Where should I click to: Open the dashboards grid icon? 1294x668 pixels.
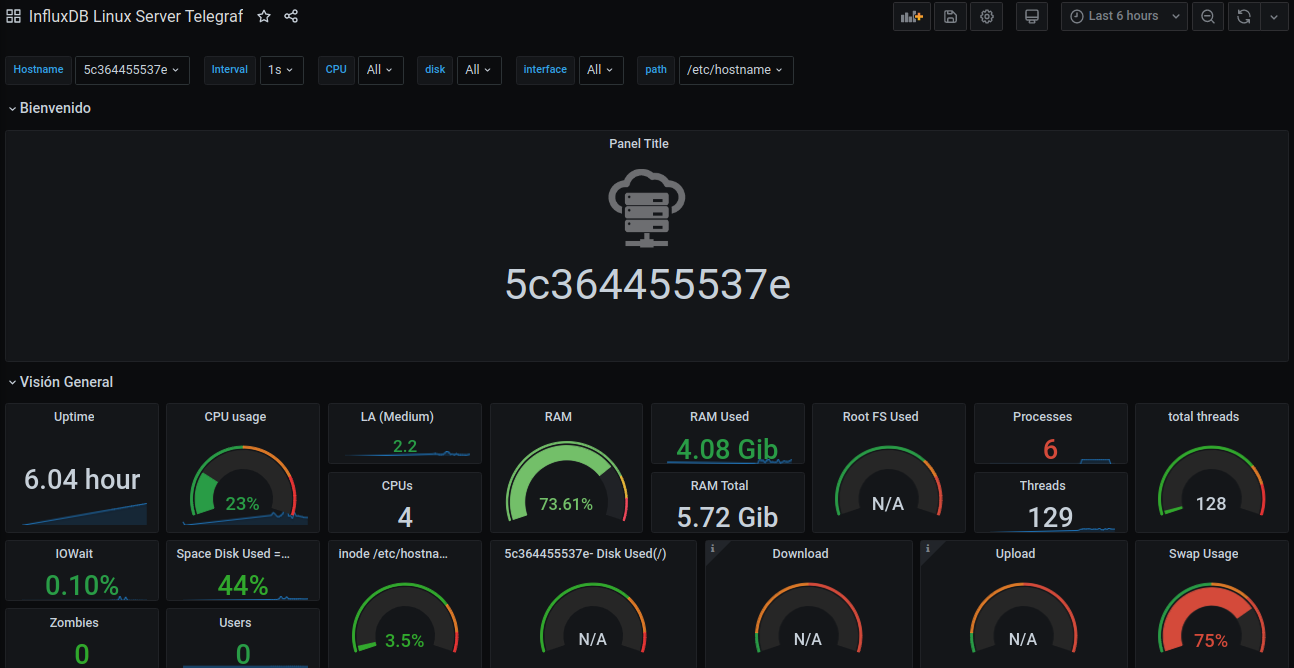14,16
